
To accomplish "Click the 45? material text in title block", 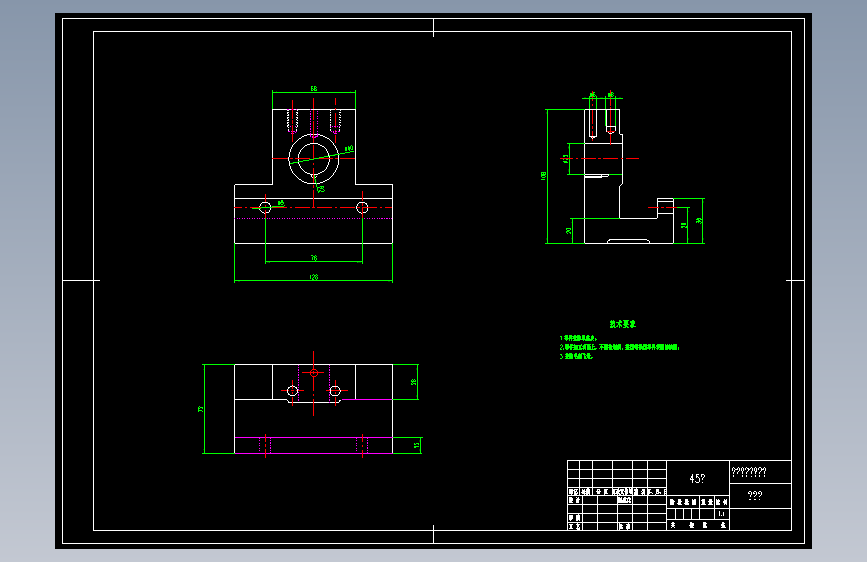I will (x=697, y=478).
